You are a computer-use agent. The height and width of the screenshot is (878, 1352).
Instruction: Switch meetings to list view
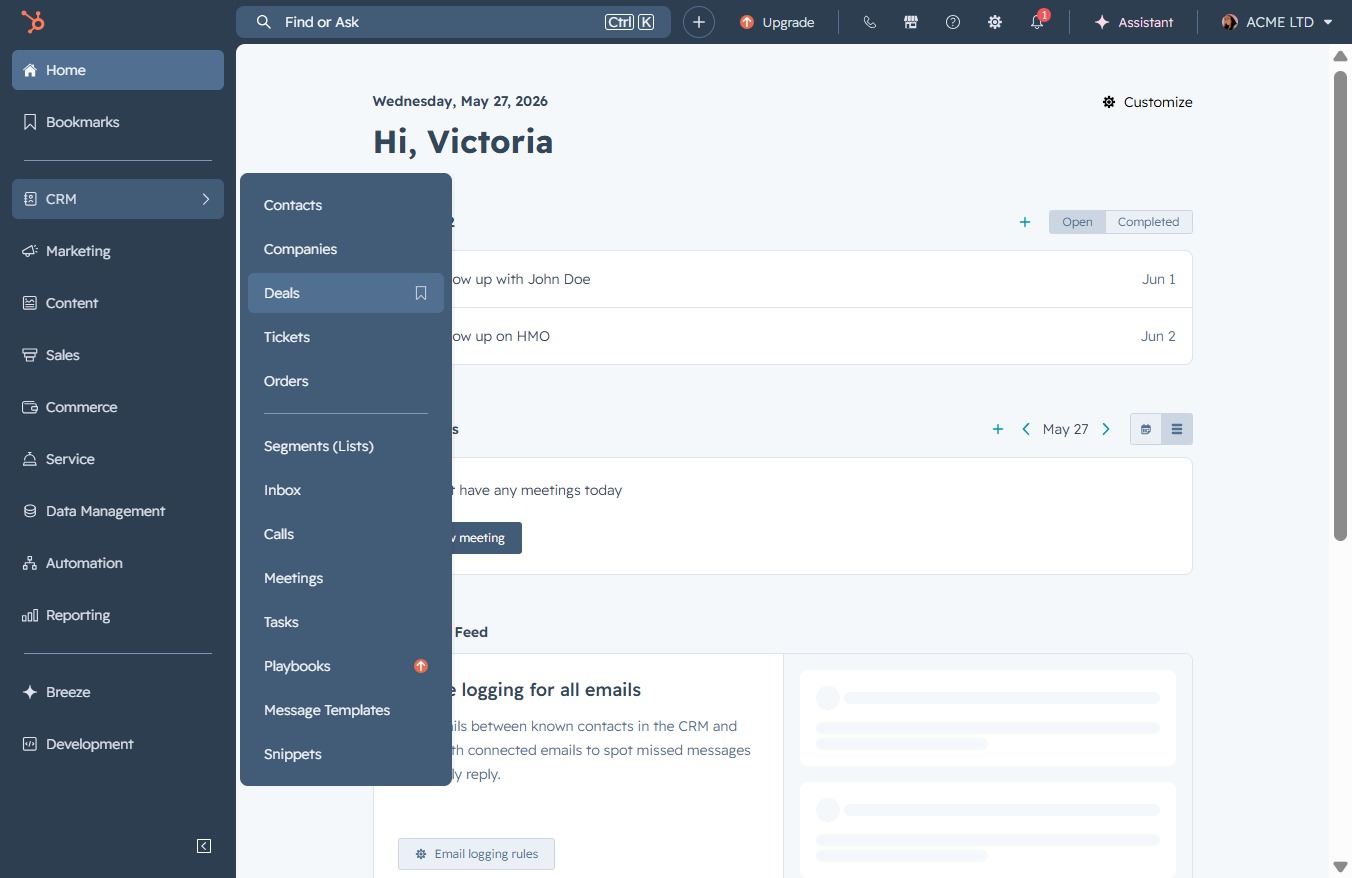click(1177, 429)
